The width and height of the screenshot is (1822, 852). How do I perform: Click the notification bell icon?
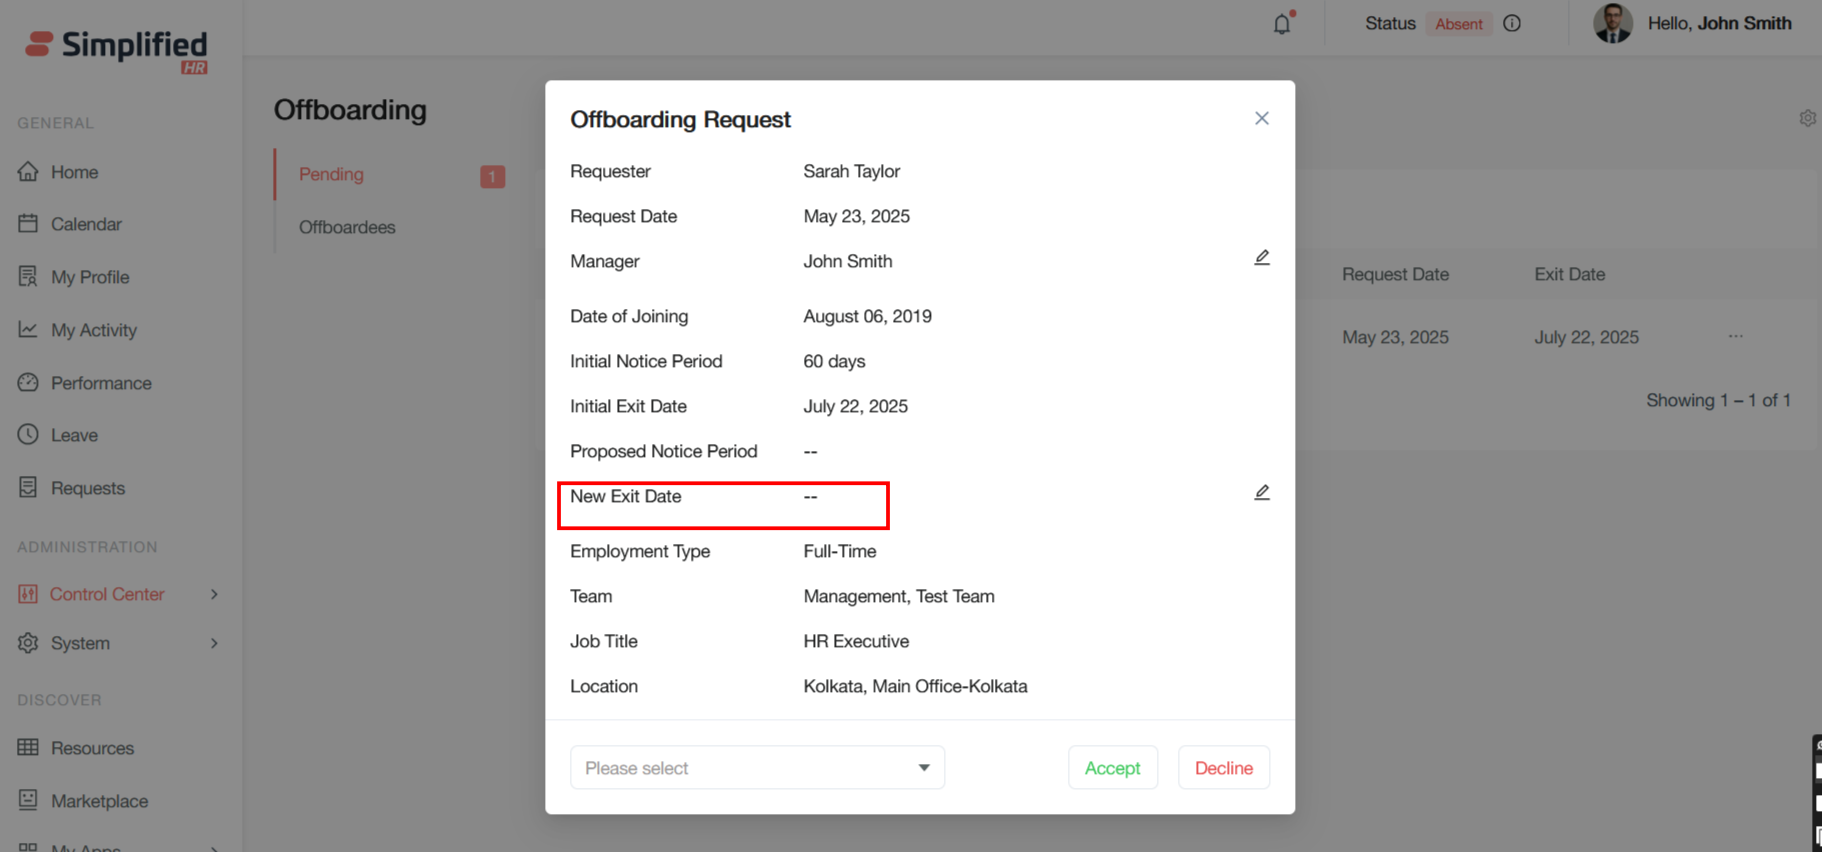click(1282, 24)
